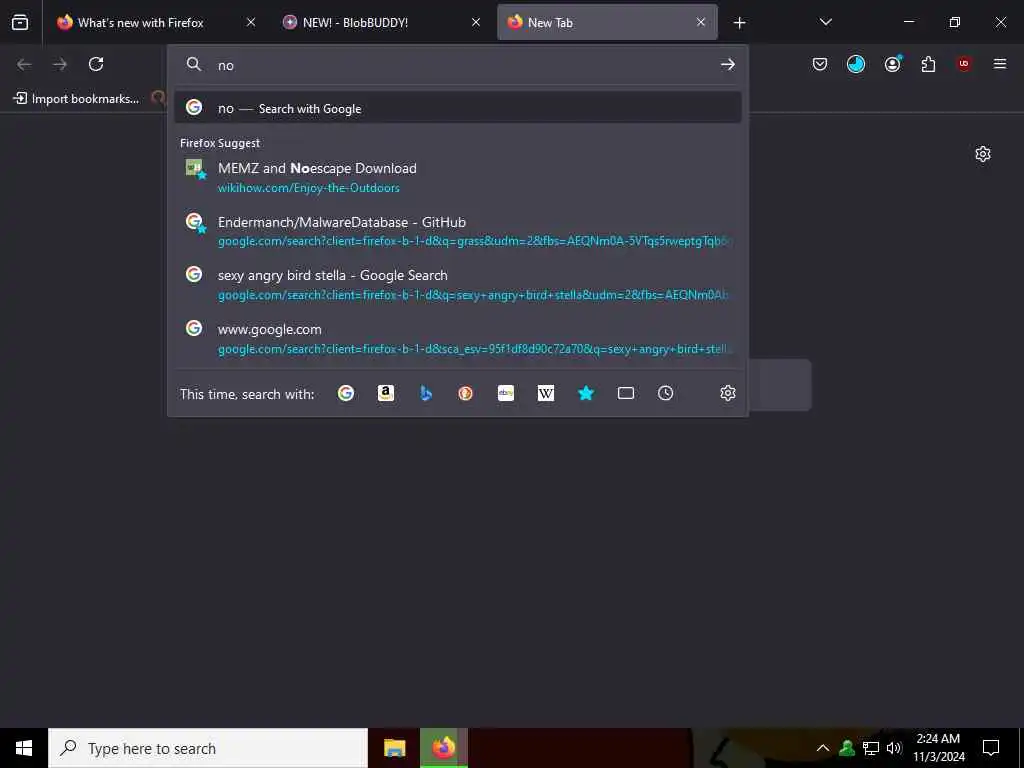
Task: Click the Firefox taskbar icon
Action: (443, 748)
